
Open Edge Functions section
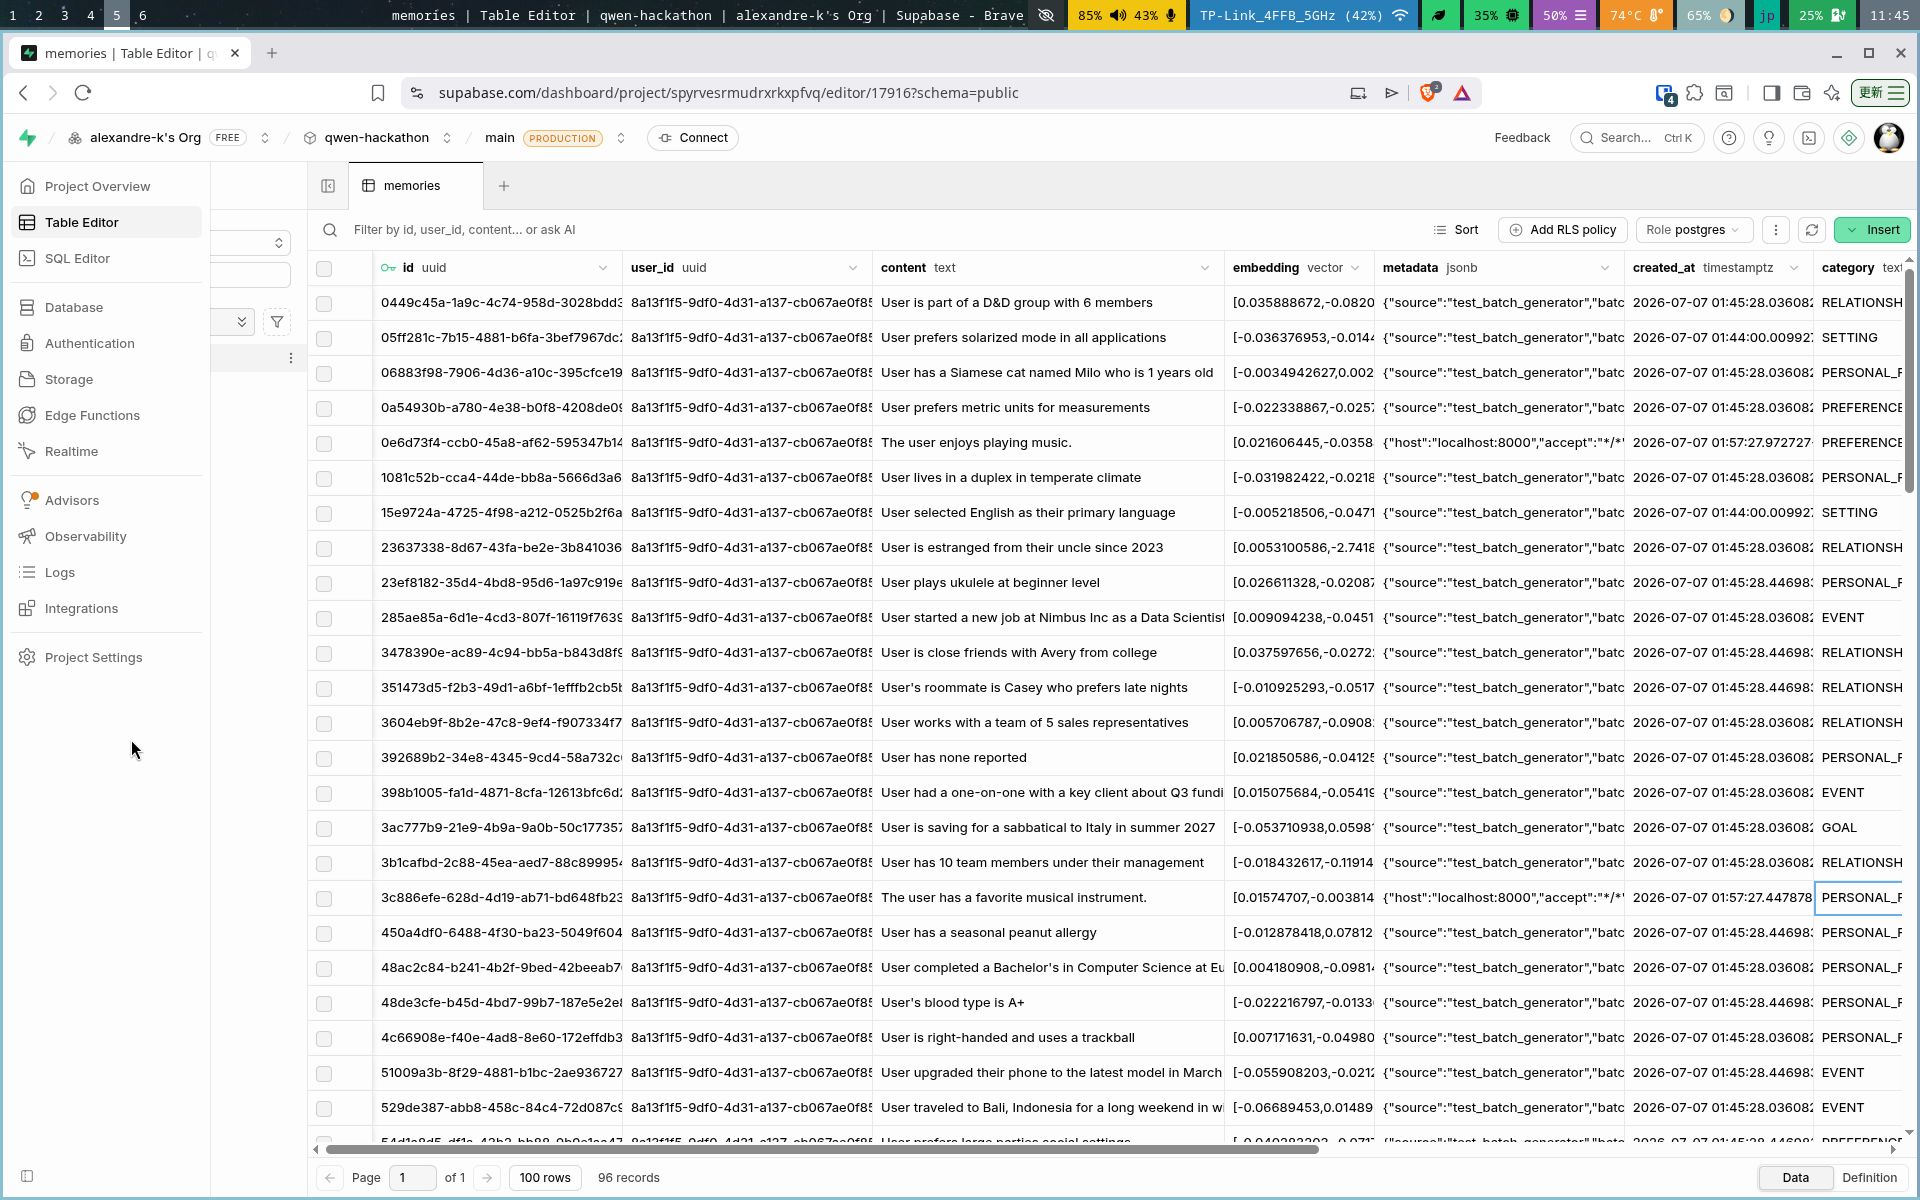106,415
